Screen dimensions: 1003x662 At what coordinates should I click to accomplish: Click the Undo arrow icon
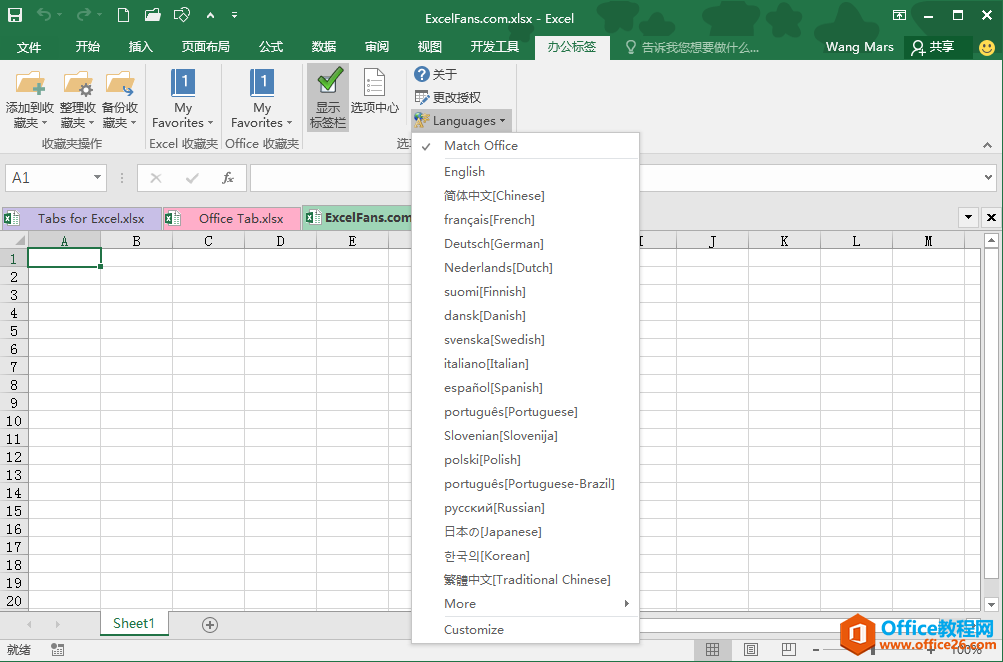[x=43, y=15]
